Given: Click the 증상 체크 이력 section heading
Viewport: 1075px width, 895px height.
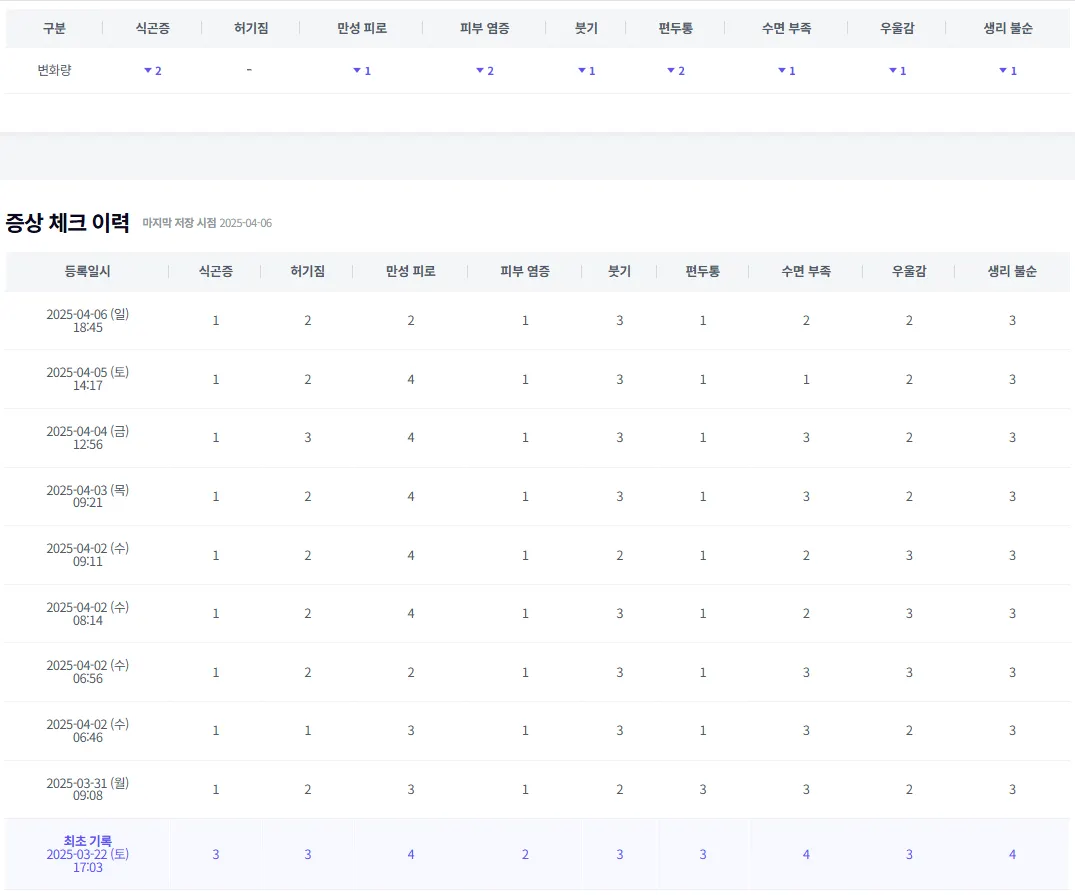Looking at the screenshot, I should [68, 223].
